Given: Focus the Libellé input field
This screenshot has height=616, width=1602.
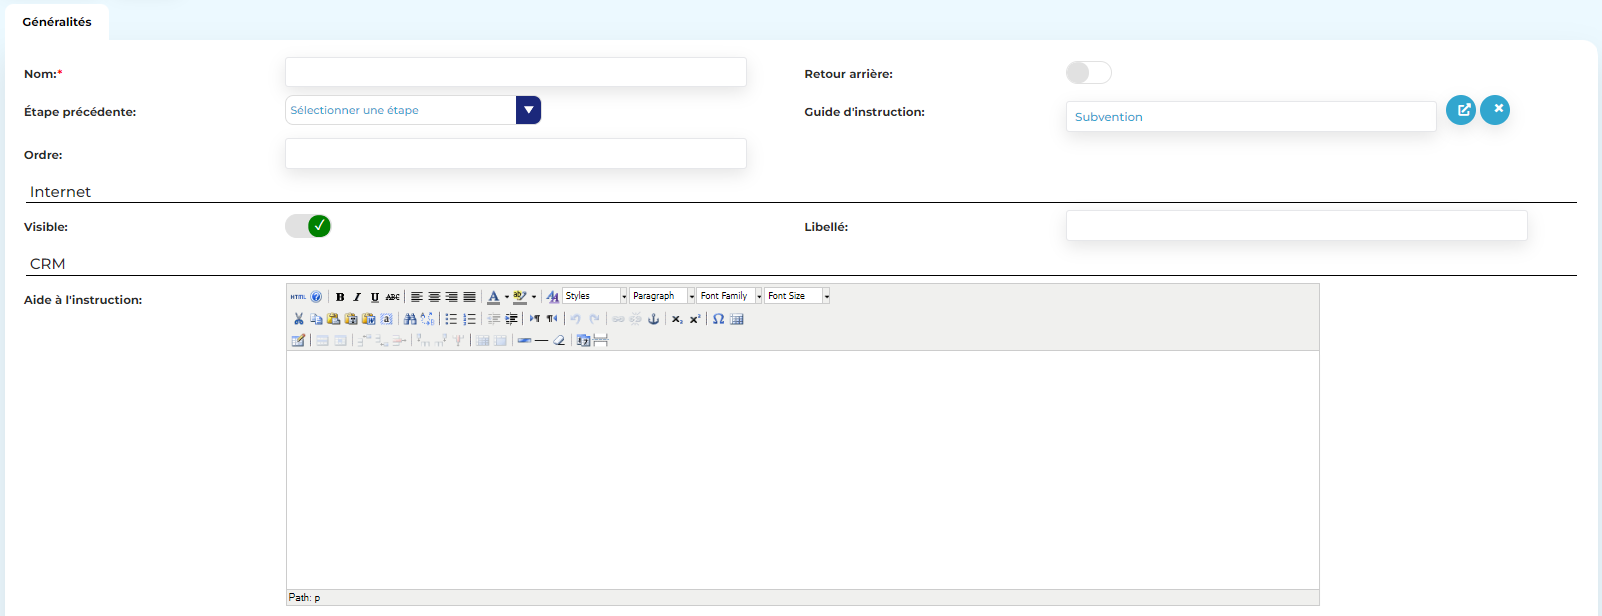Looking at the screenshot, I should 1296,226.
